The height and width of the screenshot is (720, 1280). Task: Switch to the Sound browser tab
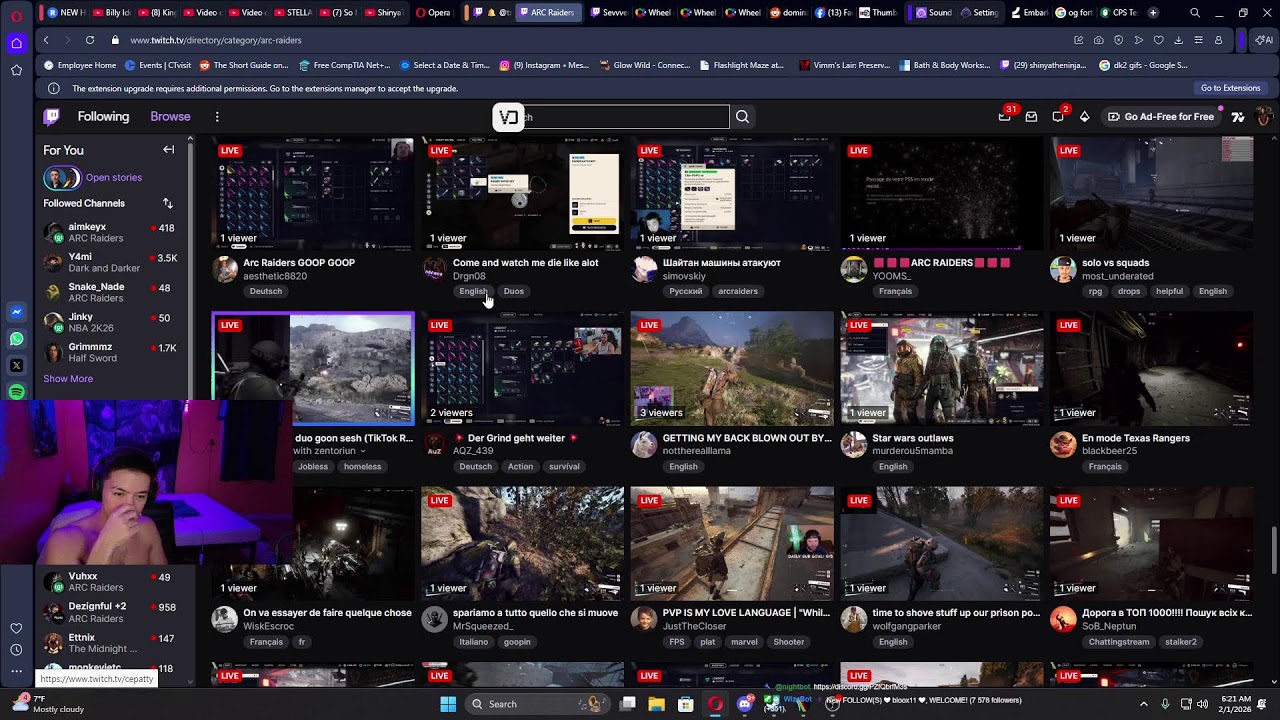pyautogui.click(x=934, y=13)
